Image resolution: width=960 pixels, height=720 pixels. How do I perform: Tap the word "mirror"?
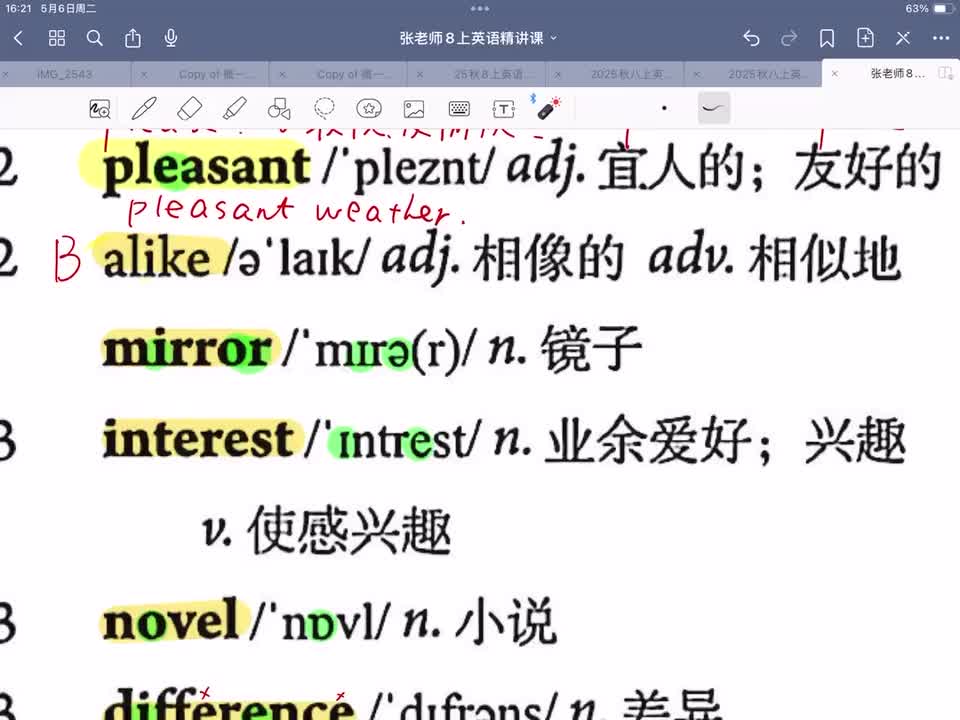[187, 350]
